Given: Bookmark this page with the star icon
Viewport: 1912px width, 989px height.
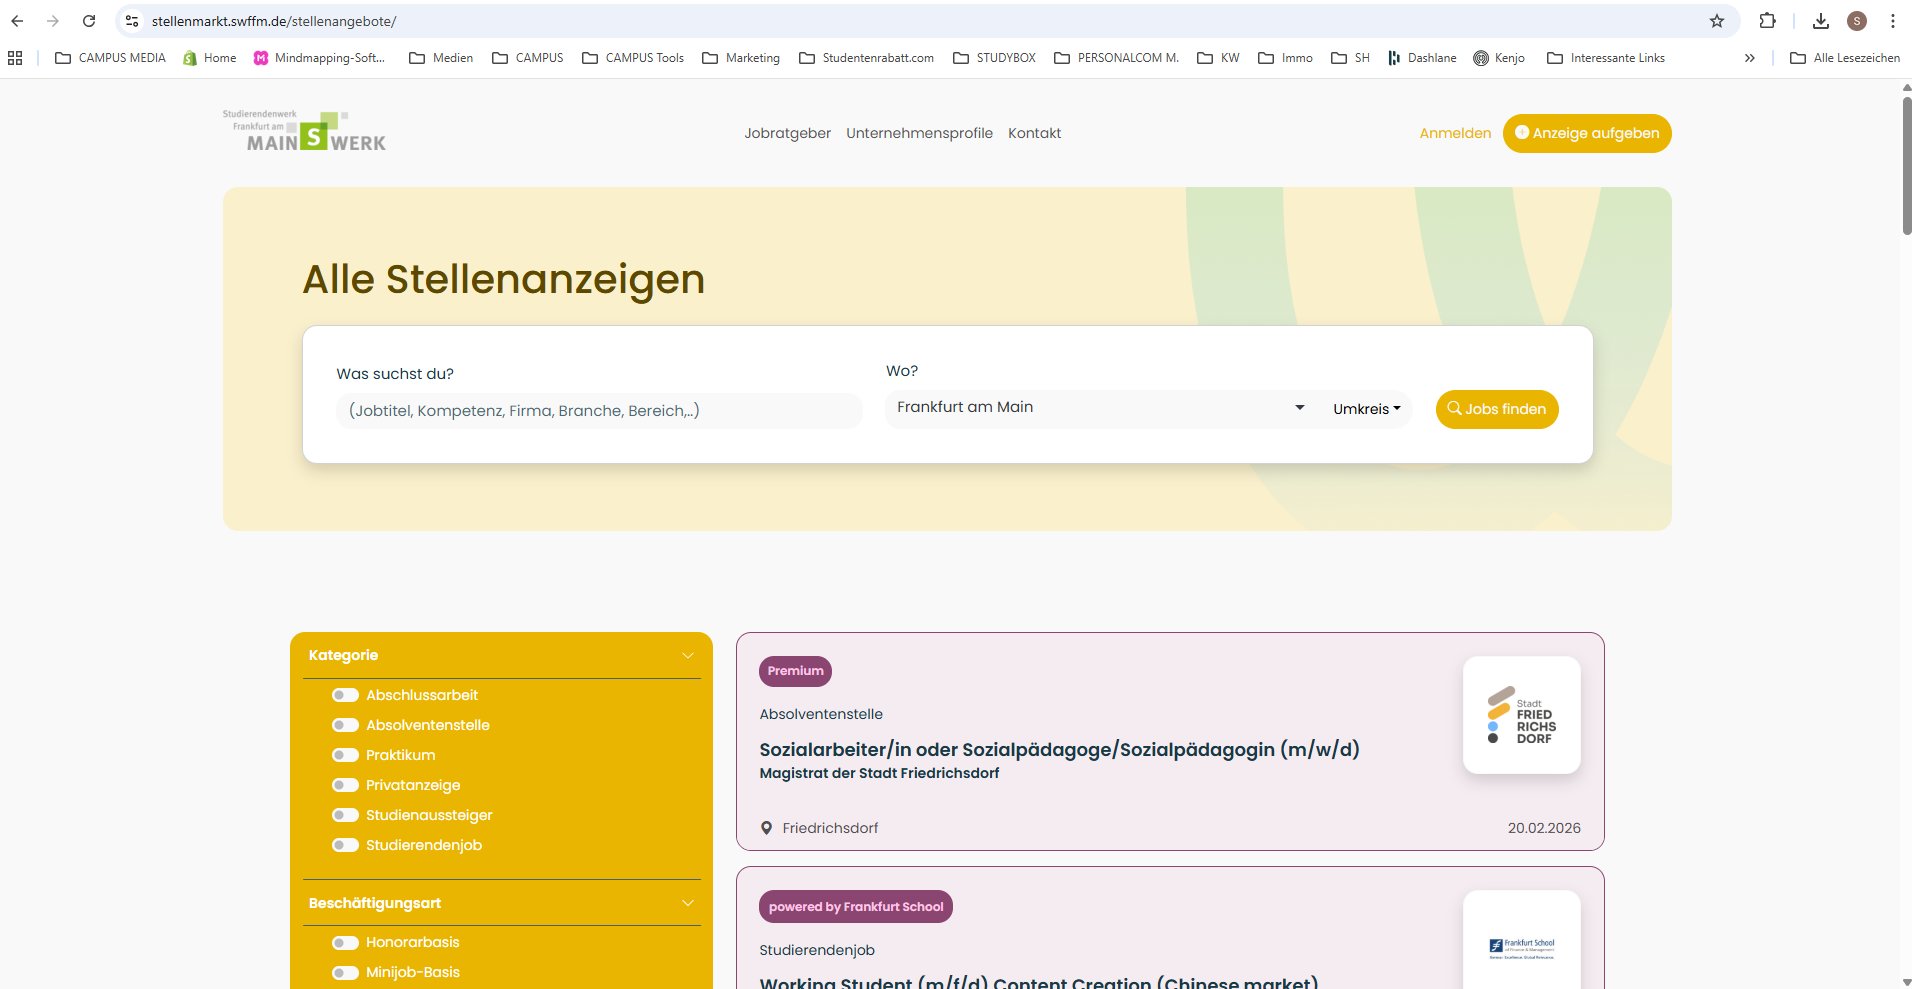Looking at the screenshot, I should [x=1717, y=21].
